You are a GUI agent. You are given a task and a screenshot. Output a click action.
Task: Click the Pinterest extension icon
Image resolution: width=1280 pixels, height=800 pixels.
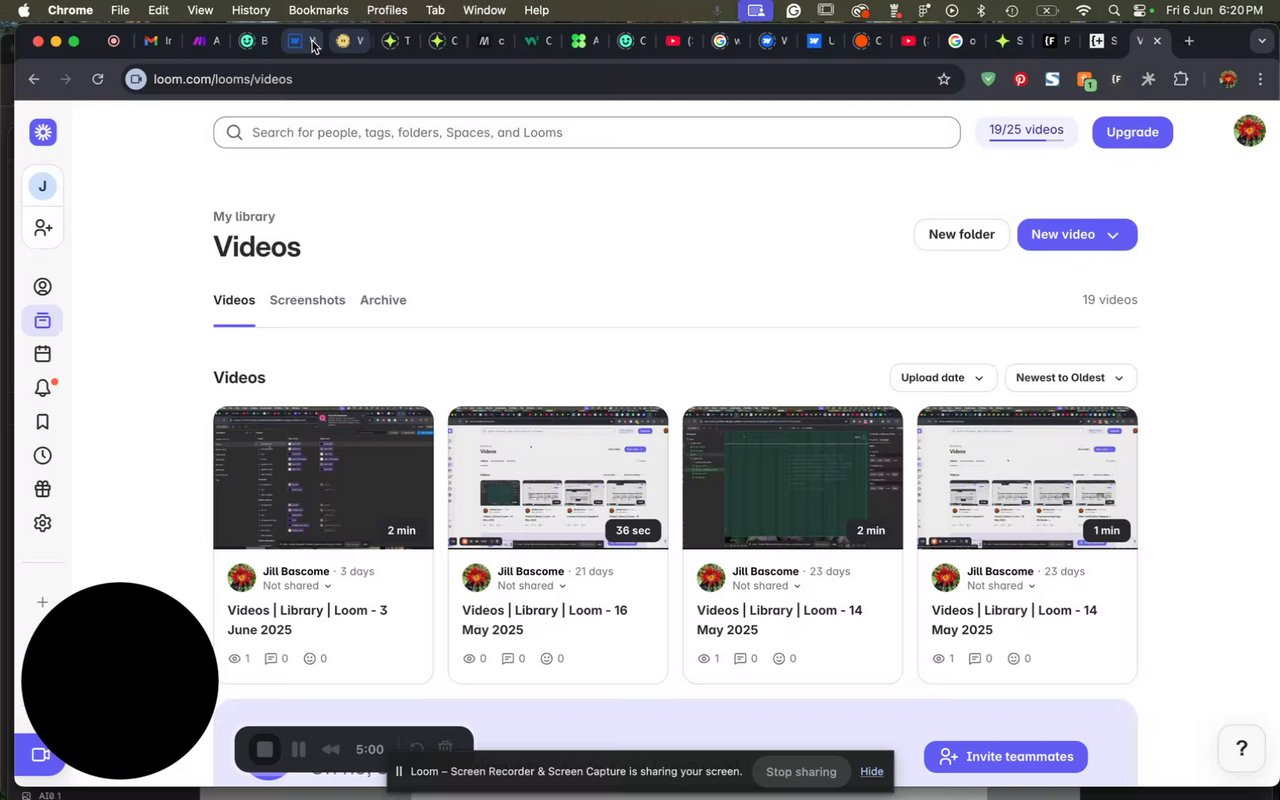(1021, 79)
